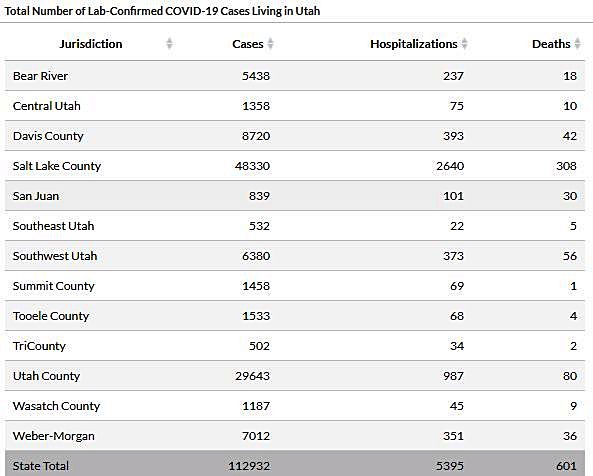Click state total cases 112932

[249, 466]
